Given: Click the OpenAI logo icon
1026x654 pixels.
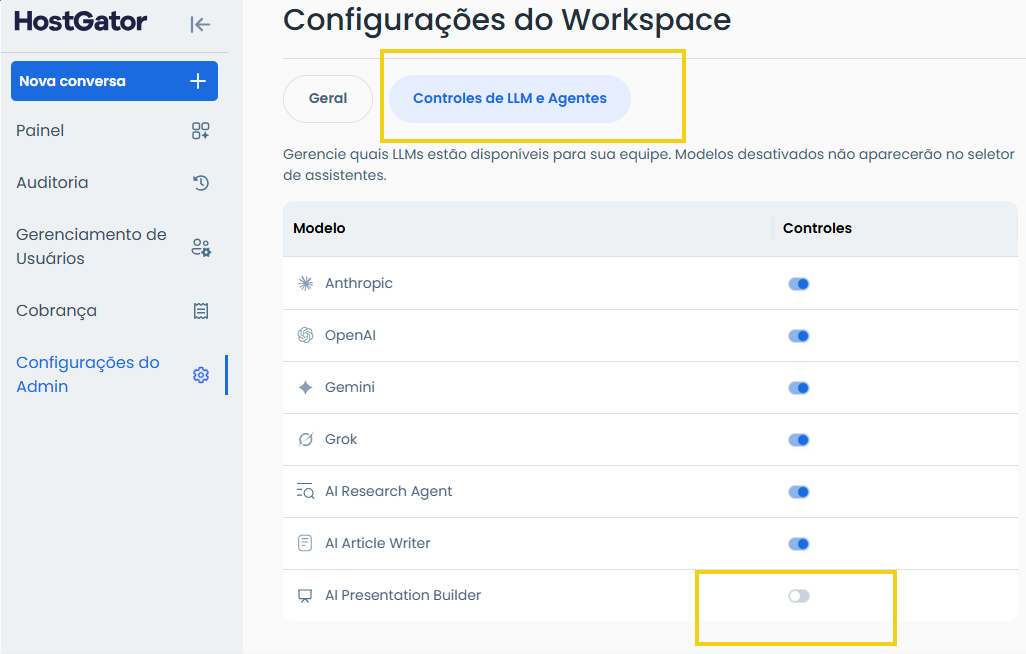Looking at the screenshot, I should [305, 335].
